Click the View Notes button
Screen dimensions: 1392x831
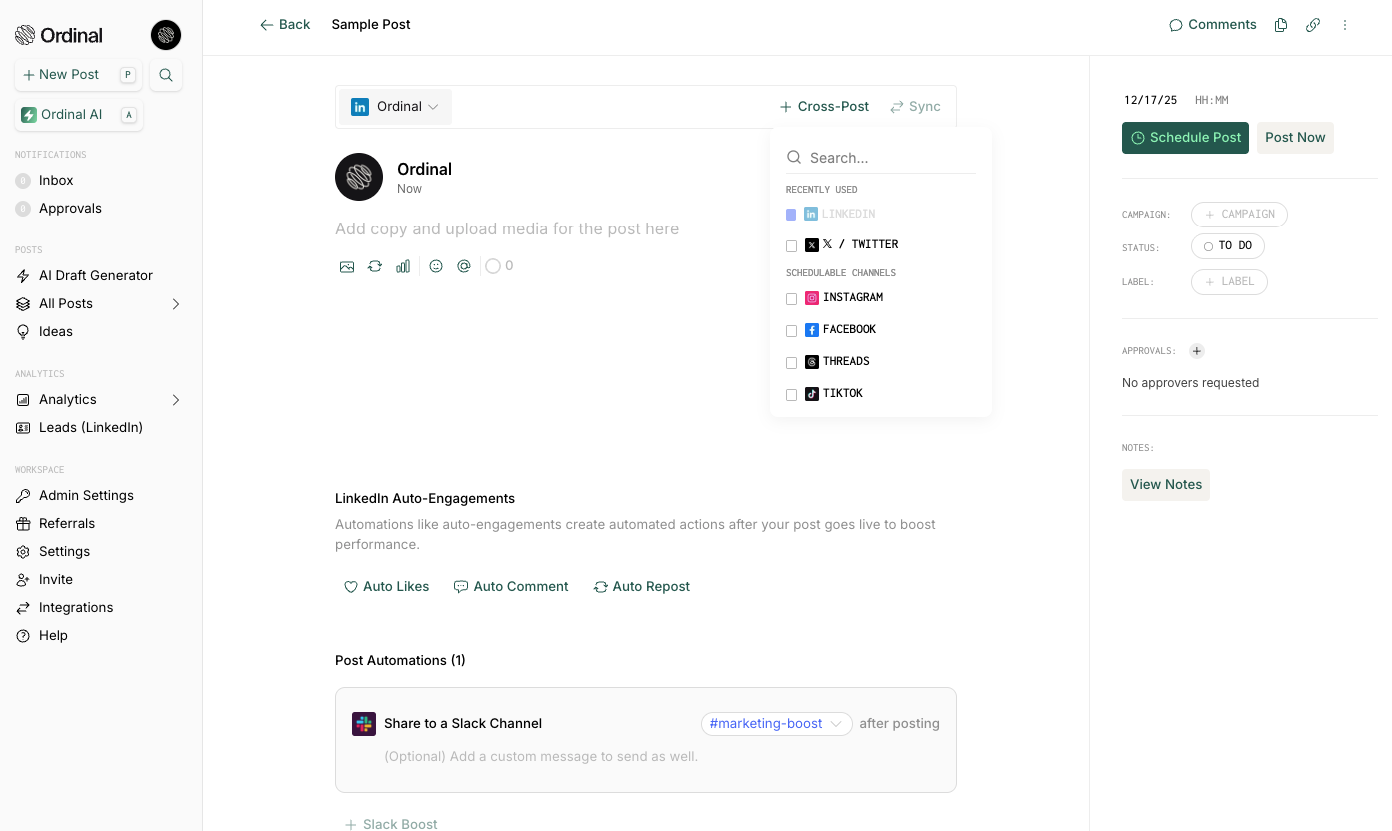1166,485
